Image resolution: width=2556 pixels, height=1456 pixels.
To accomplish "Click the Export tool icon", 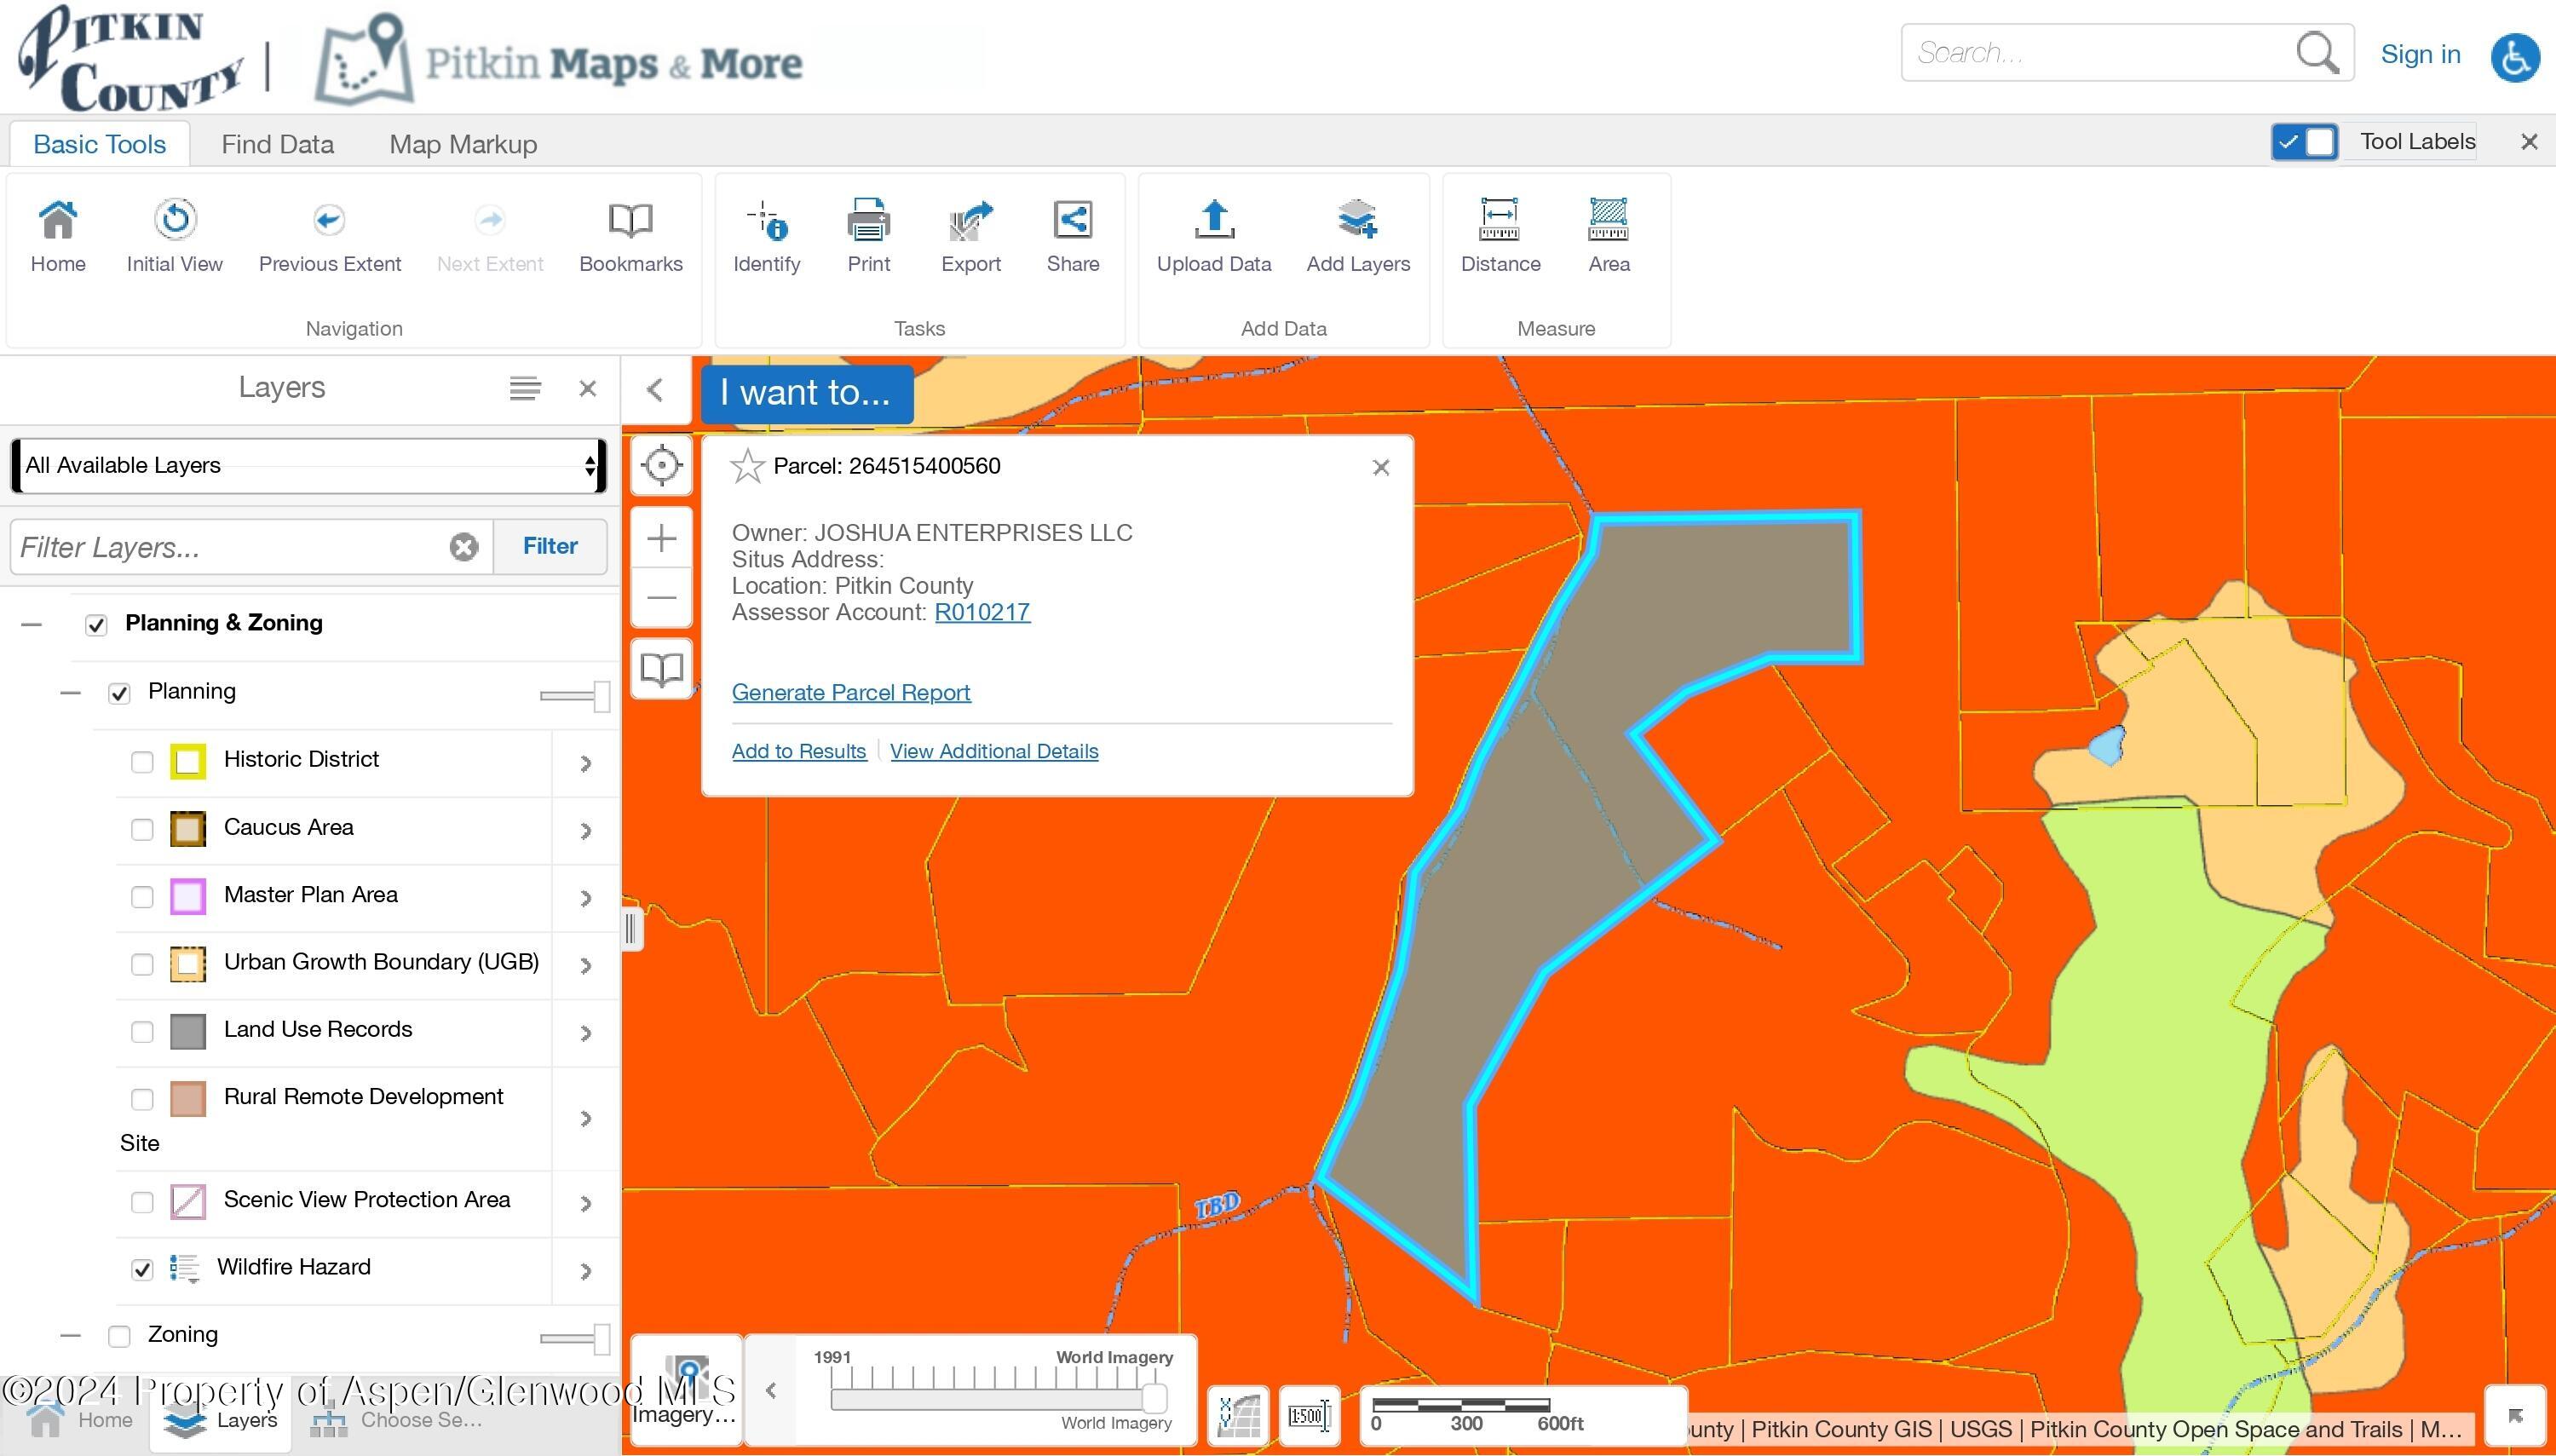I will click(x=970, y=221).
